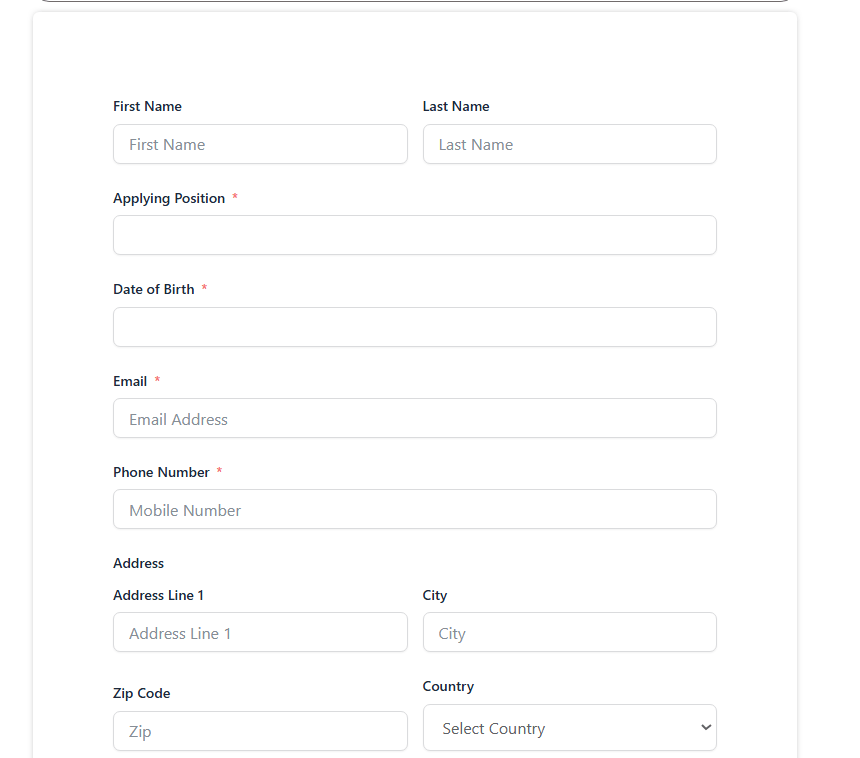The image size is (860, 758).
Task: Select the City input field
Action: pos(569,632)
